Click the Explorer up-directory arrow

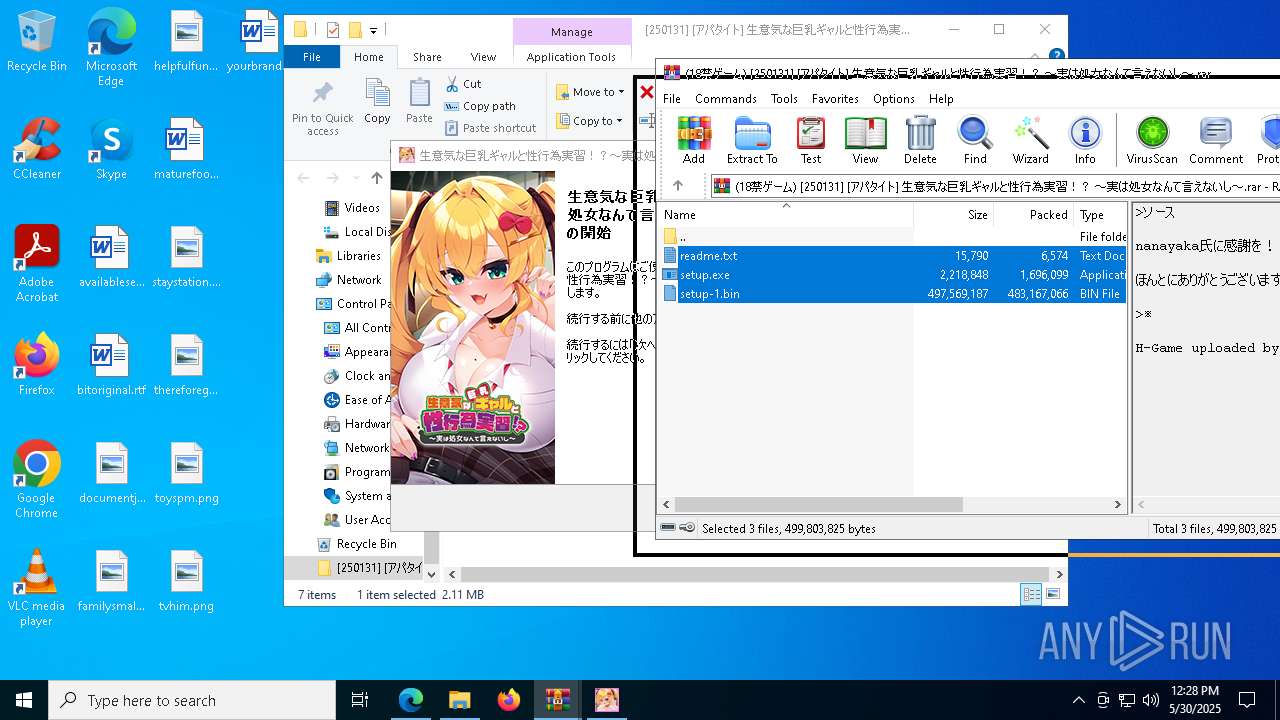(376, 178)
